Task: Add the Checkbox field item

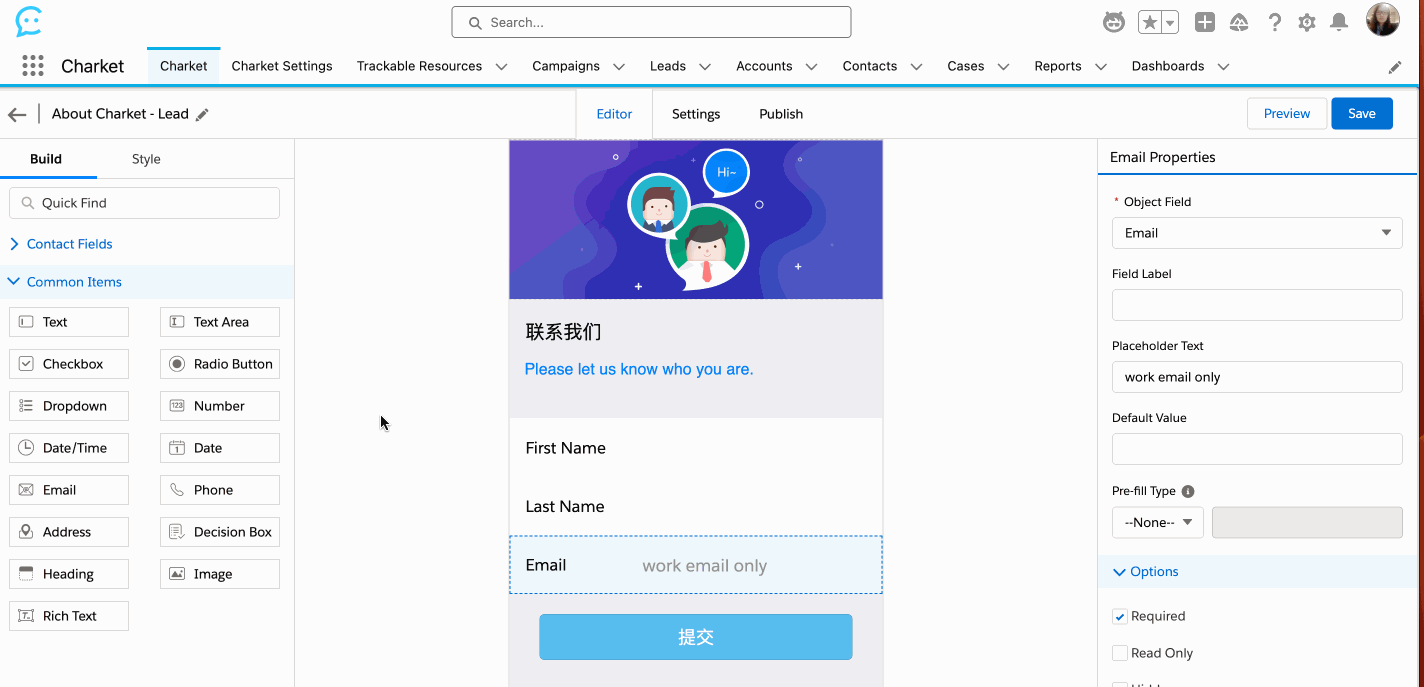Action: 69,364
